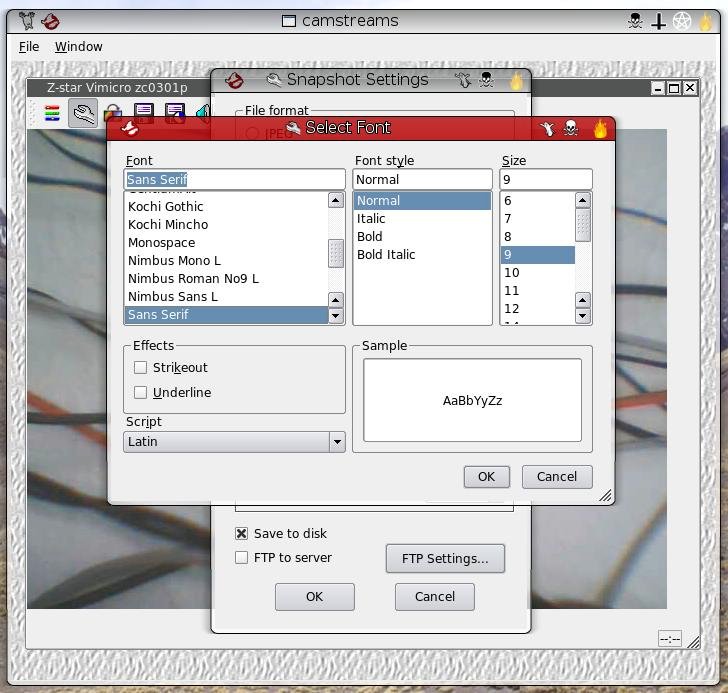
Task: Choose Normal in font style list
Action: pyautogui.click(x=422, y=201)
